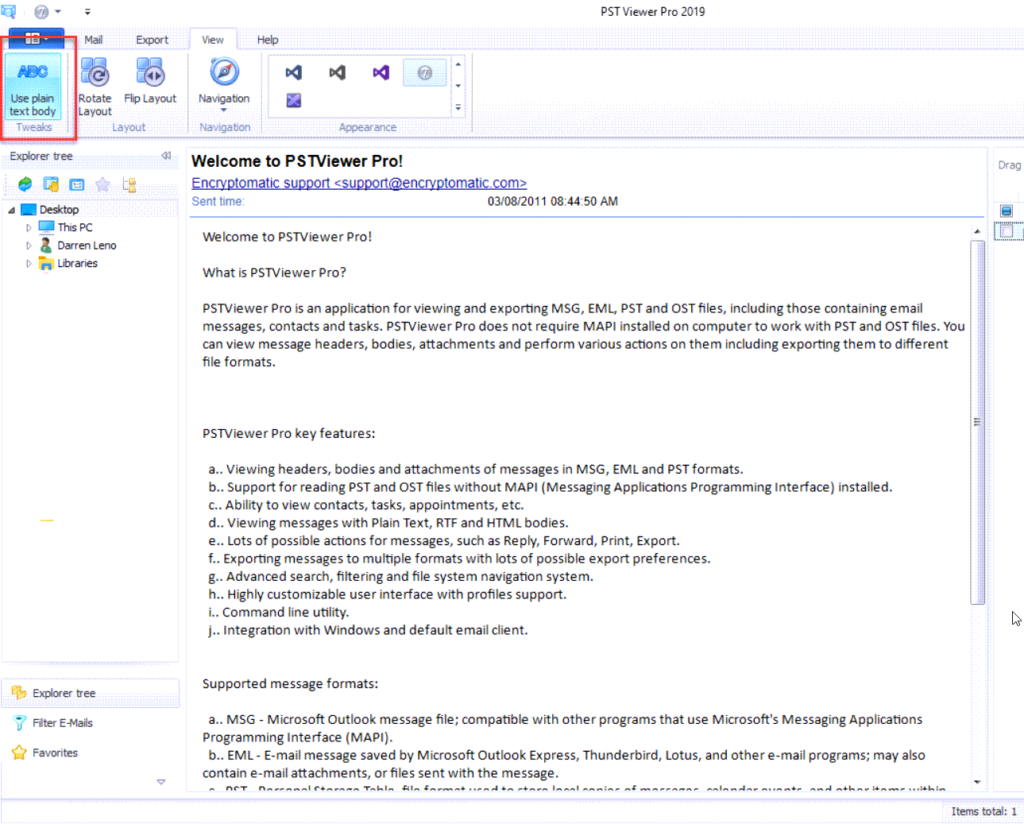This screenshot has height=824, width=1024.
Task: Click the star favorites icon in Explorer toolbar
Action: point(103,184)
